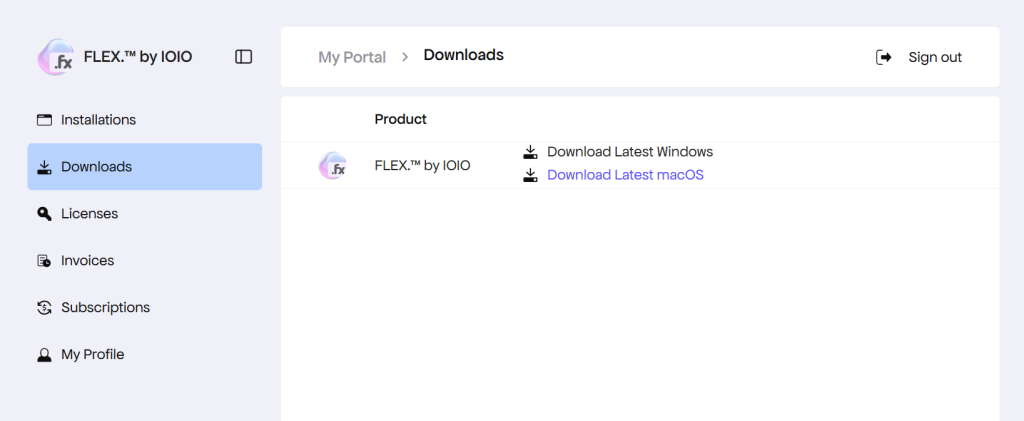1024x421 pixels.
Task: Click the Subscriptions recurring-payment icon
Action: pyautogui.click(x=44, y=308)
